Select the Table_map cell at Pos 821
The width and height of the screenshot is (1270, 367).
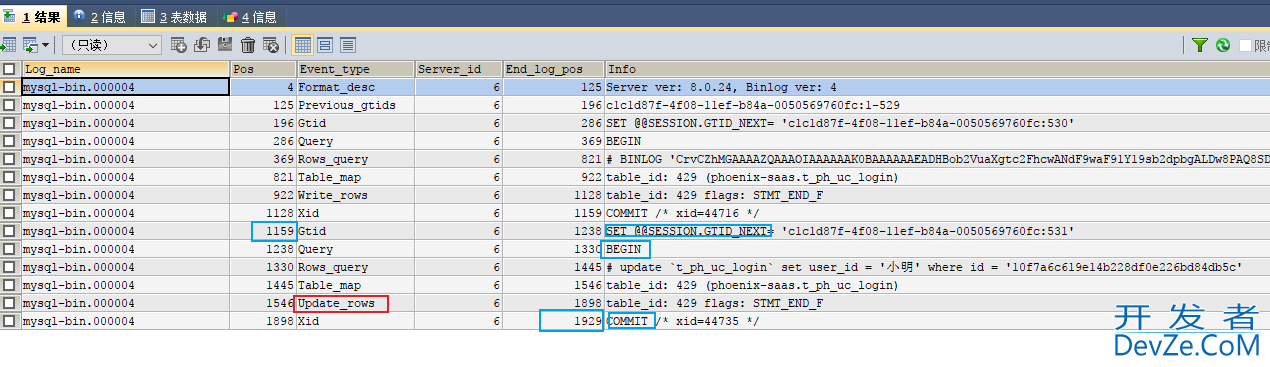click(355, 177)
